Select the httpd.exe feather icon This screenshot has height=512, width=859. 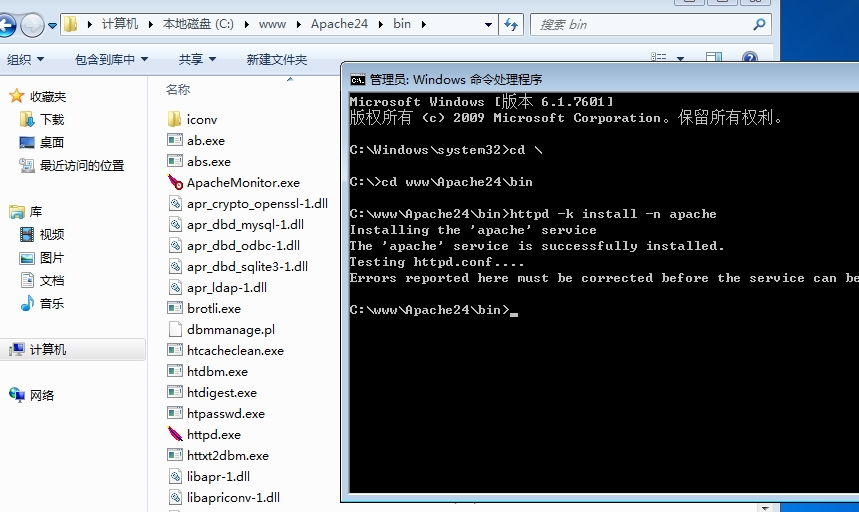tap(175, 434)
